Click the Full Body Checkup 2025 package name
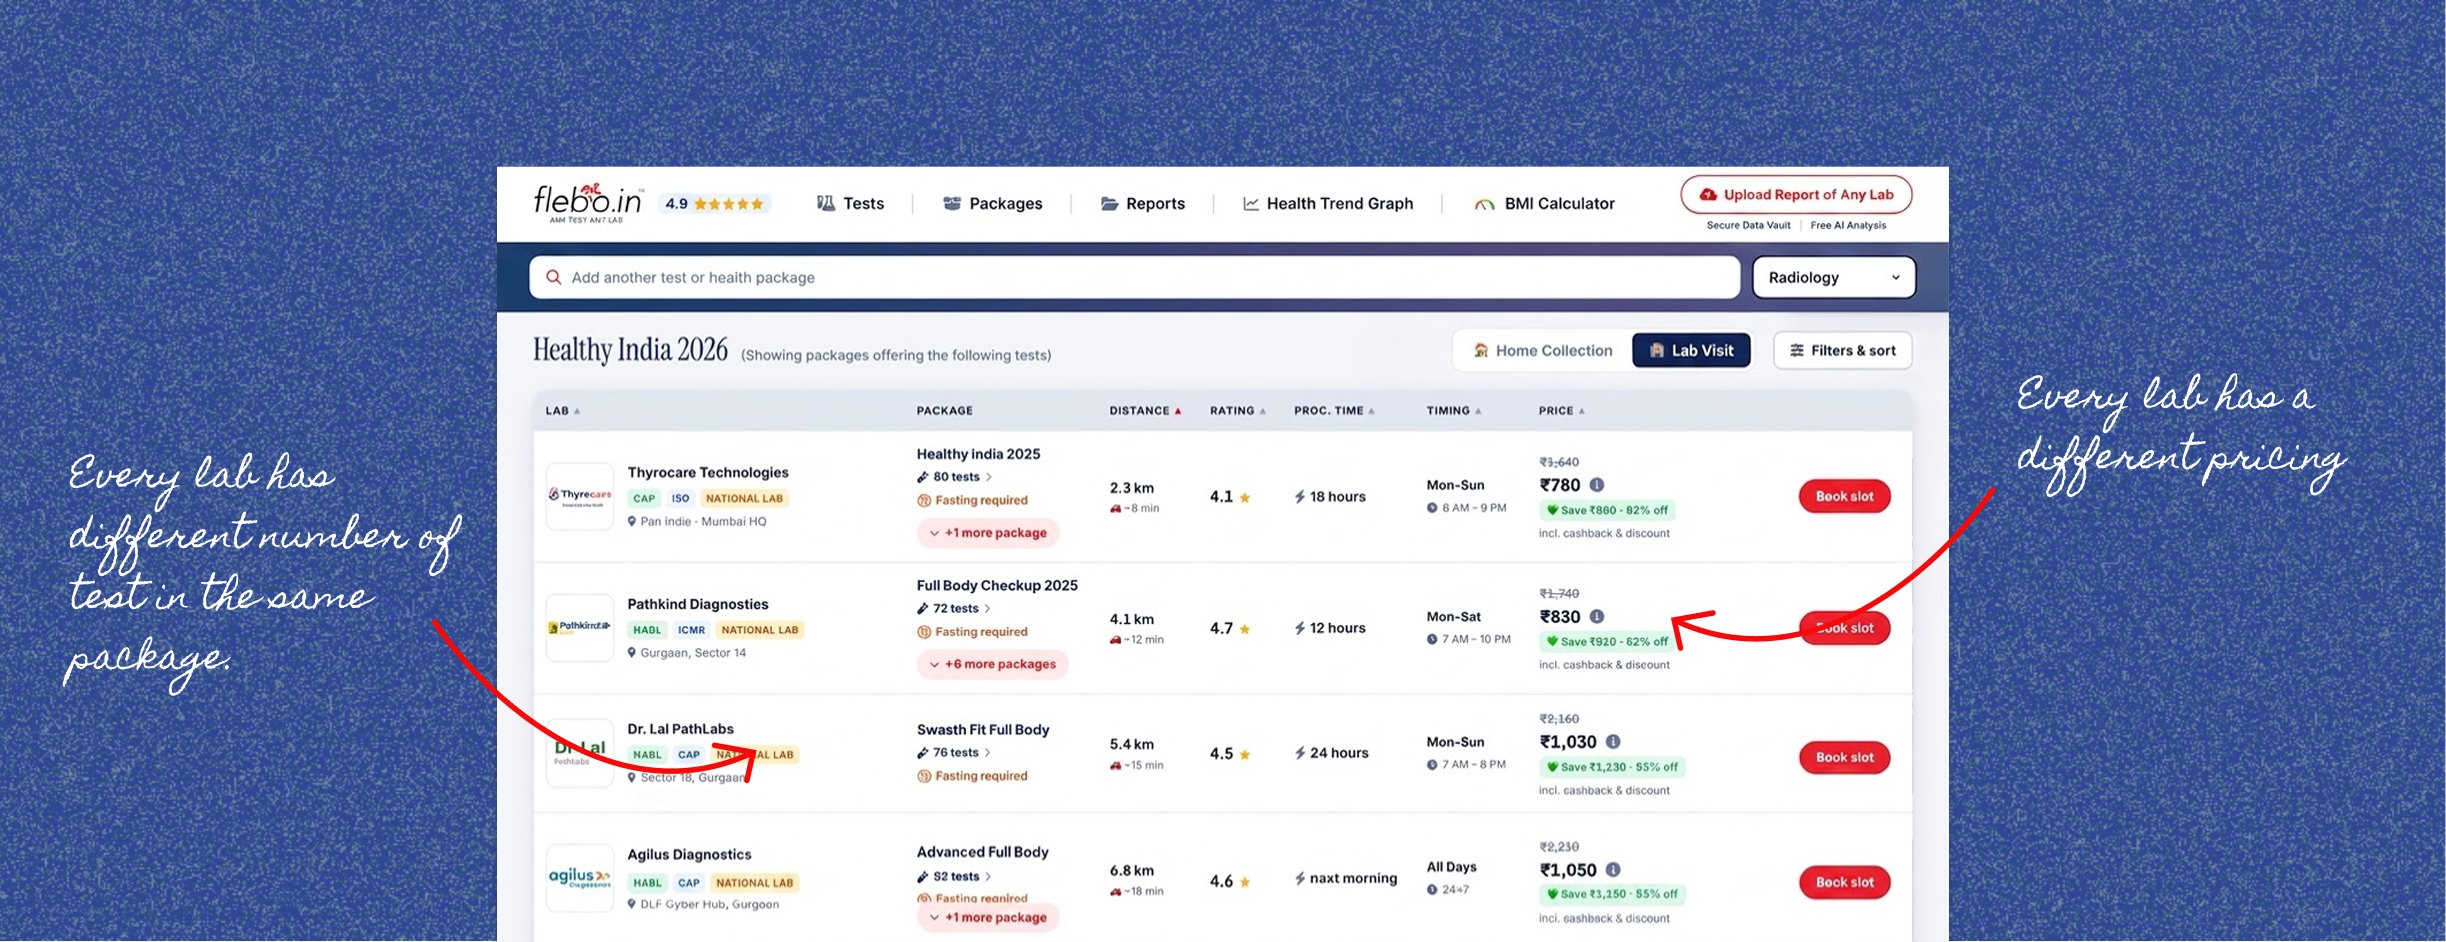 (997, 586)
